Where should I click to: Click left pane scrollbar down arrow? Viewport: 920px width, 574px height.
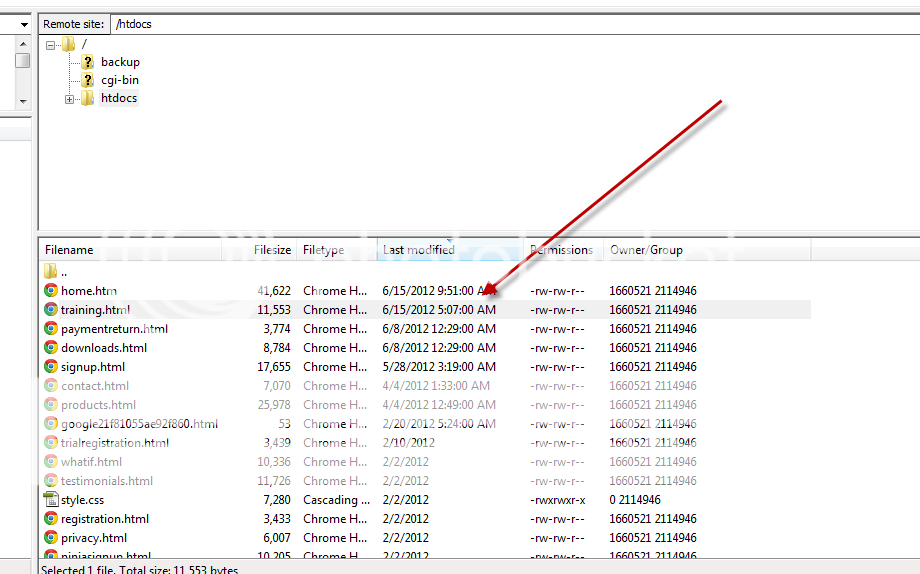pyautogui.click(x=23, y=101)
